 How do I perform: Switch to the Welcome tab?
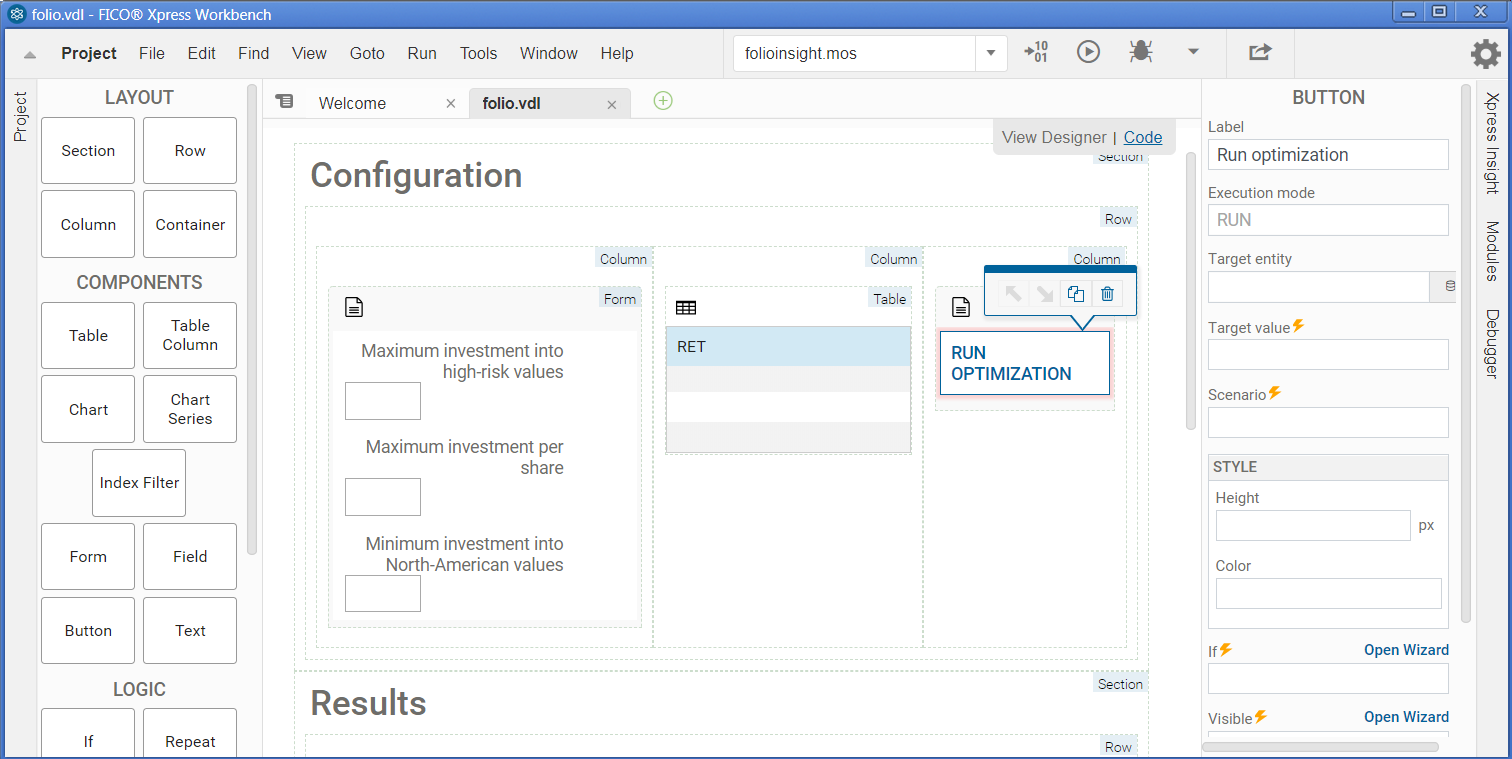point(352,104)
